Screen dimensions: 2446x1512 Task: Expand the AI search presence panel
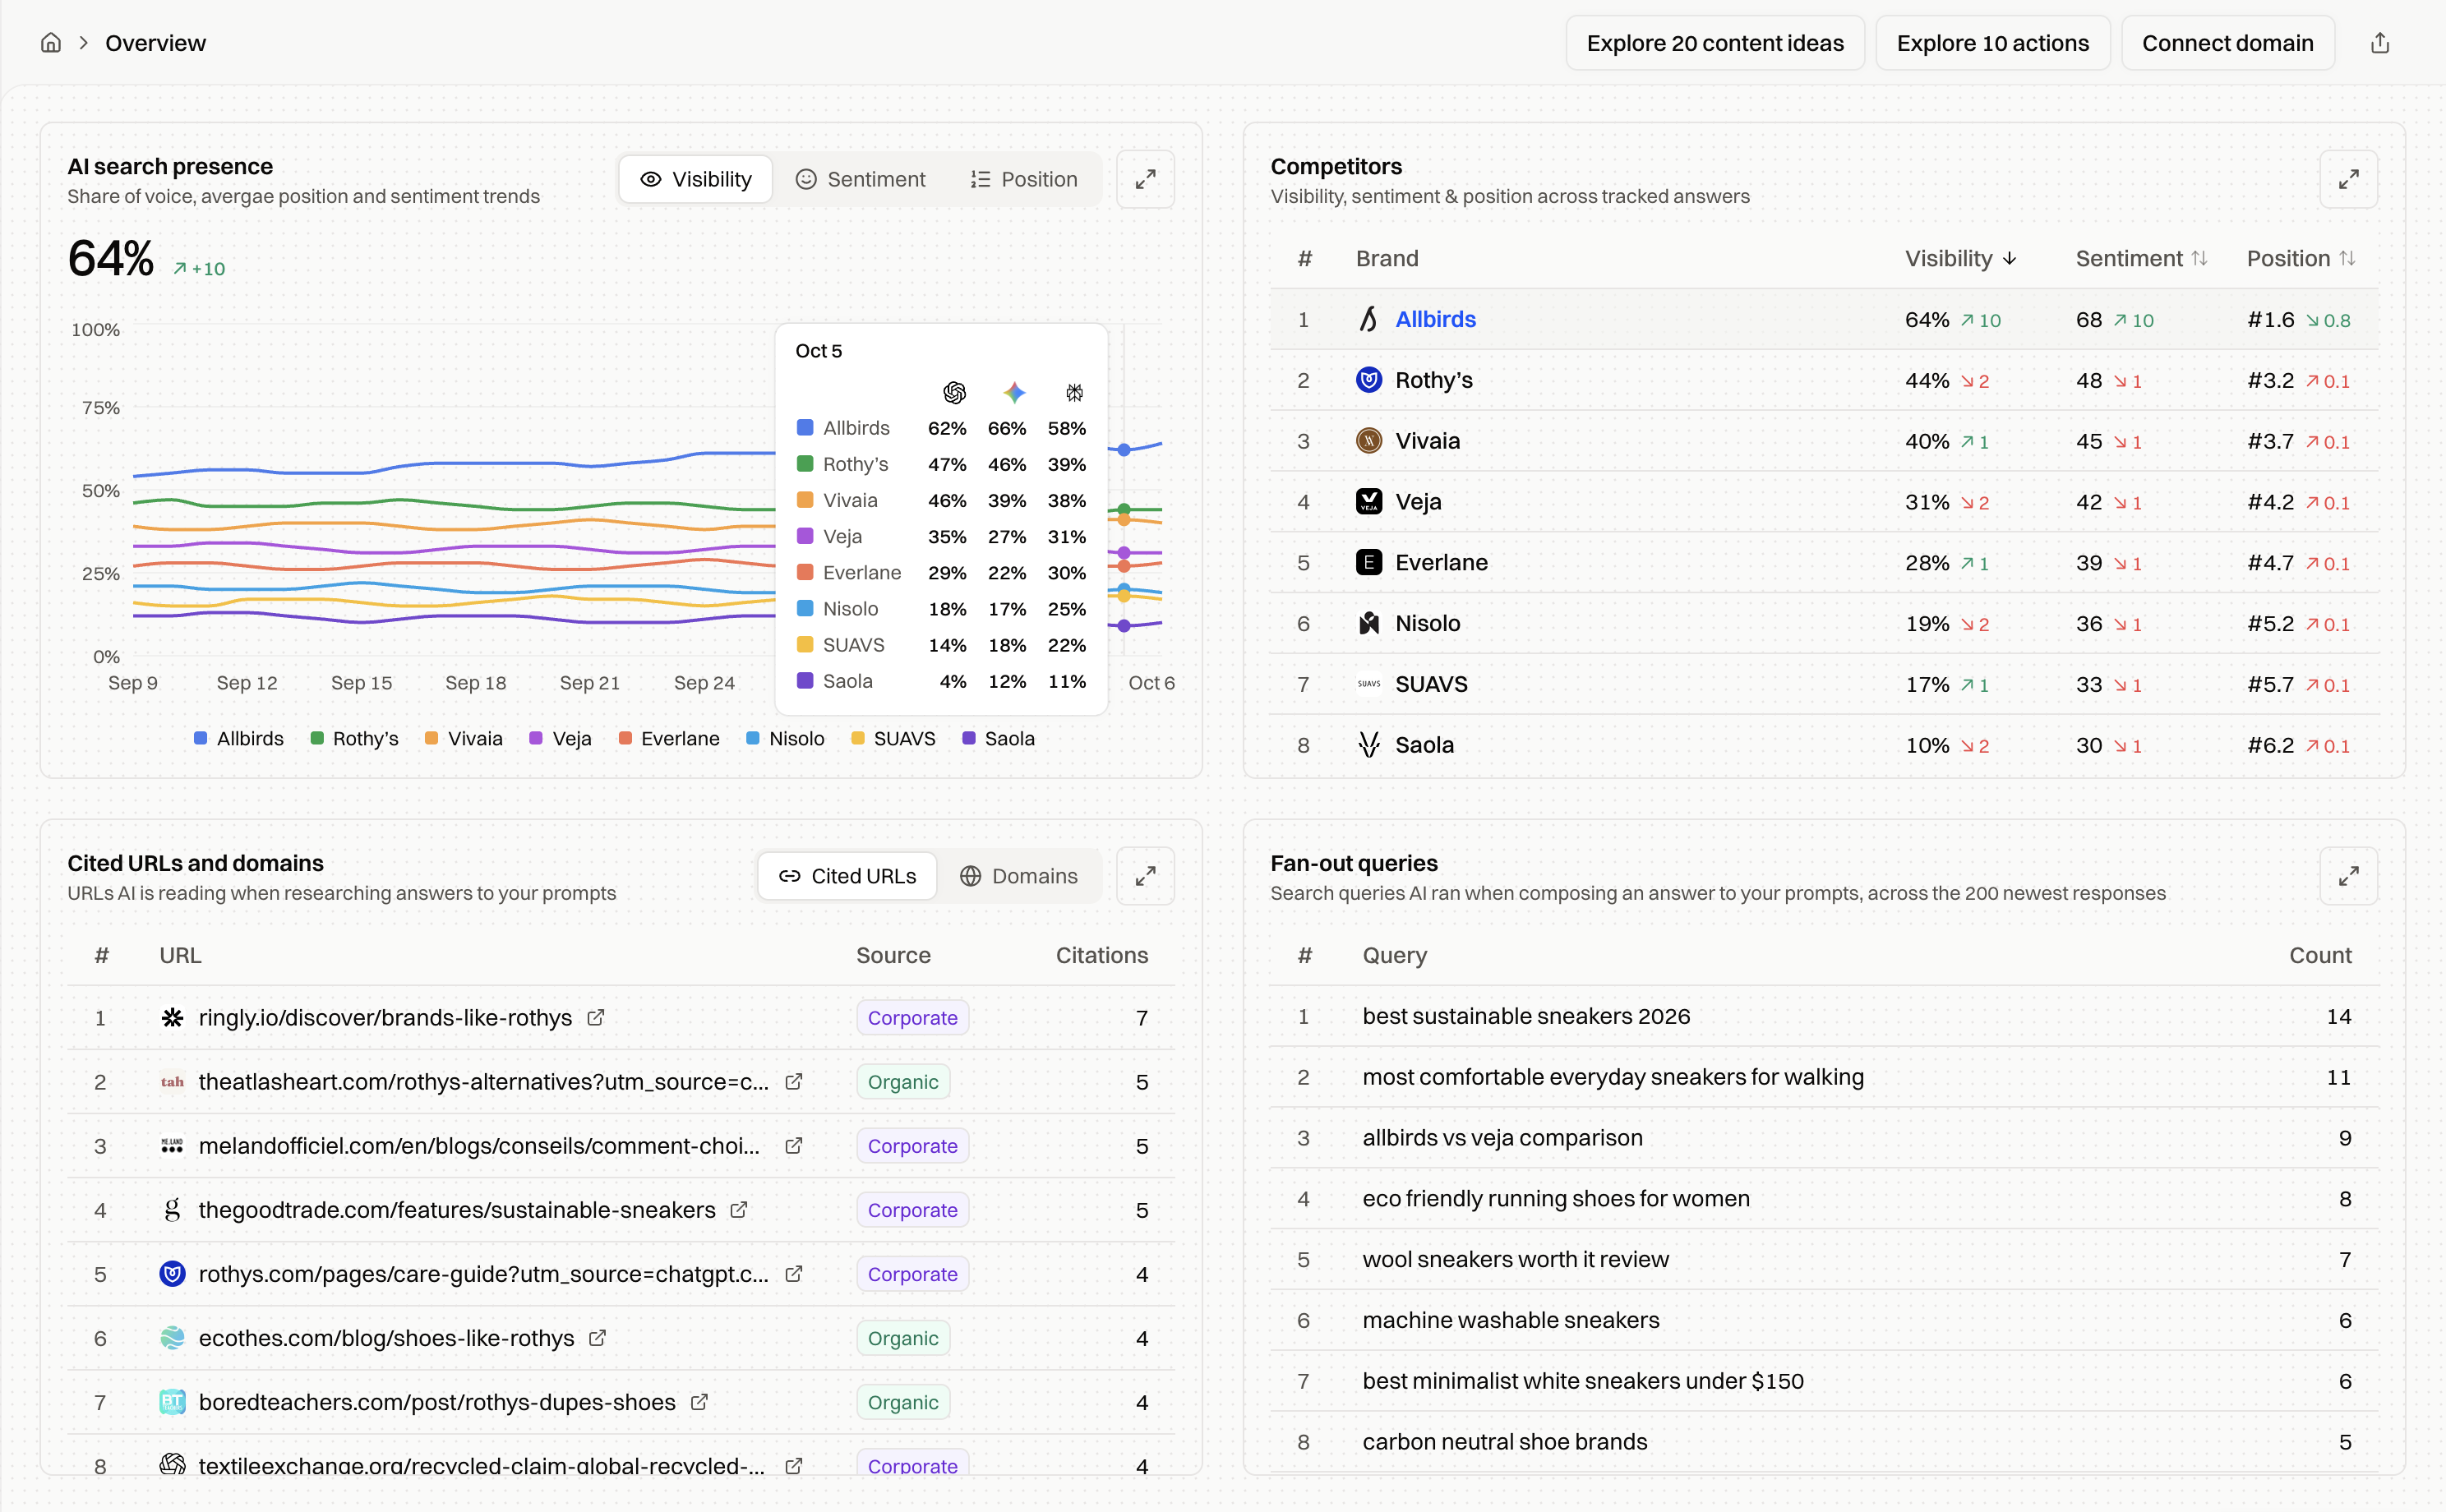[x=1145, y=179]
